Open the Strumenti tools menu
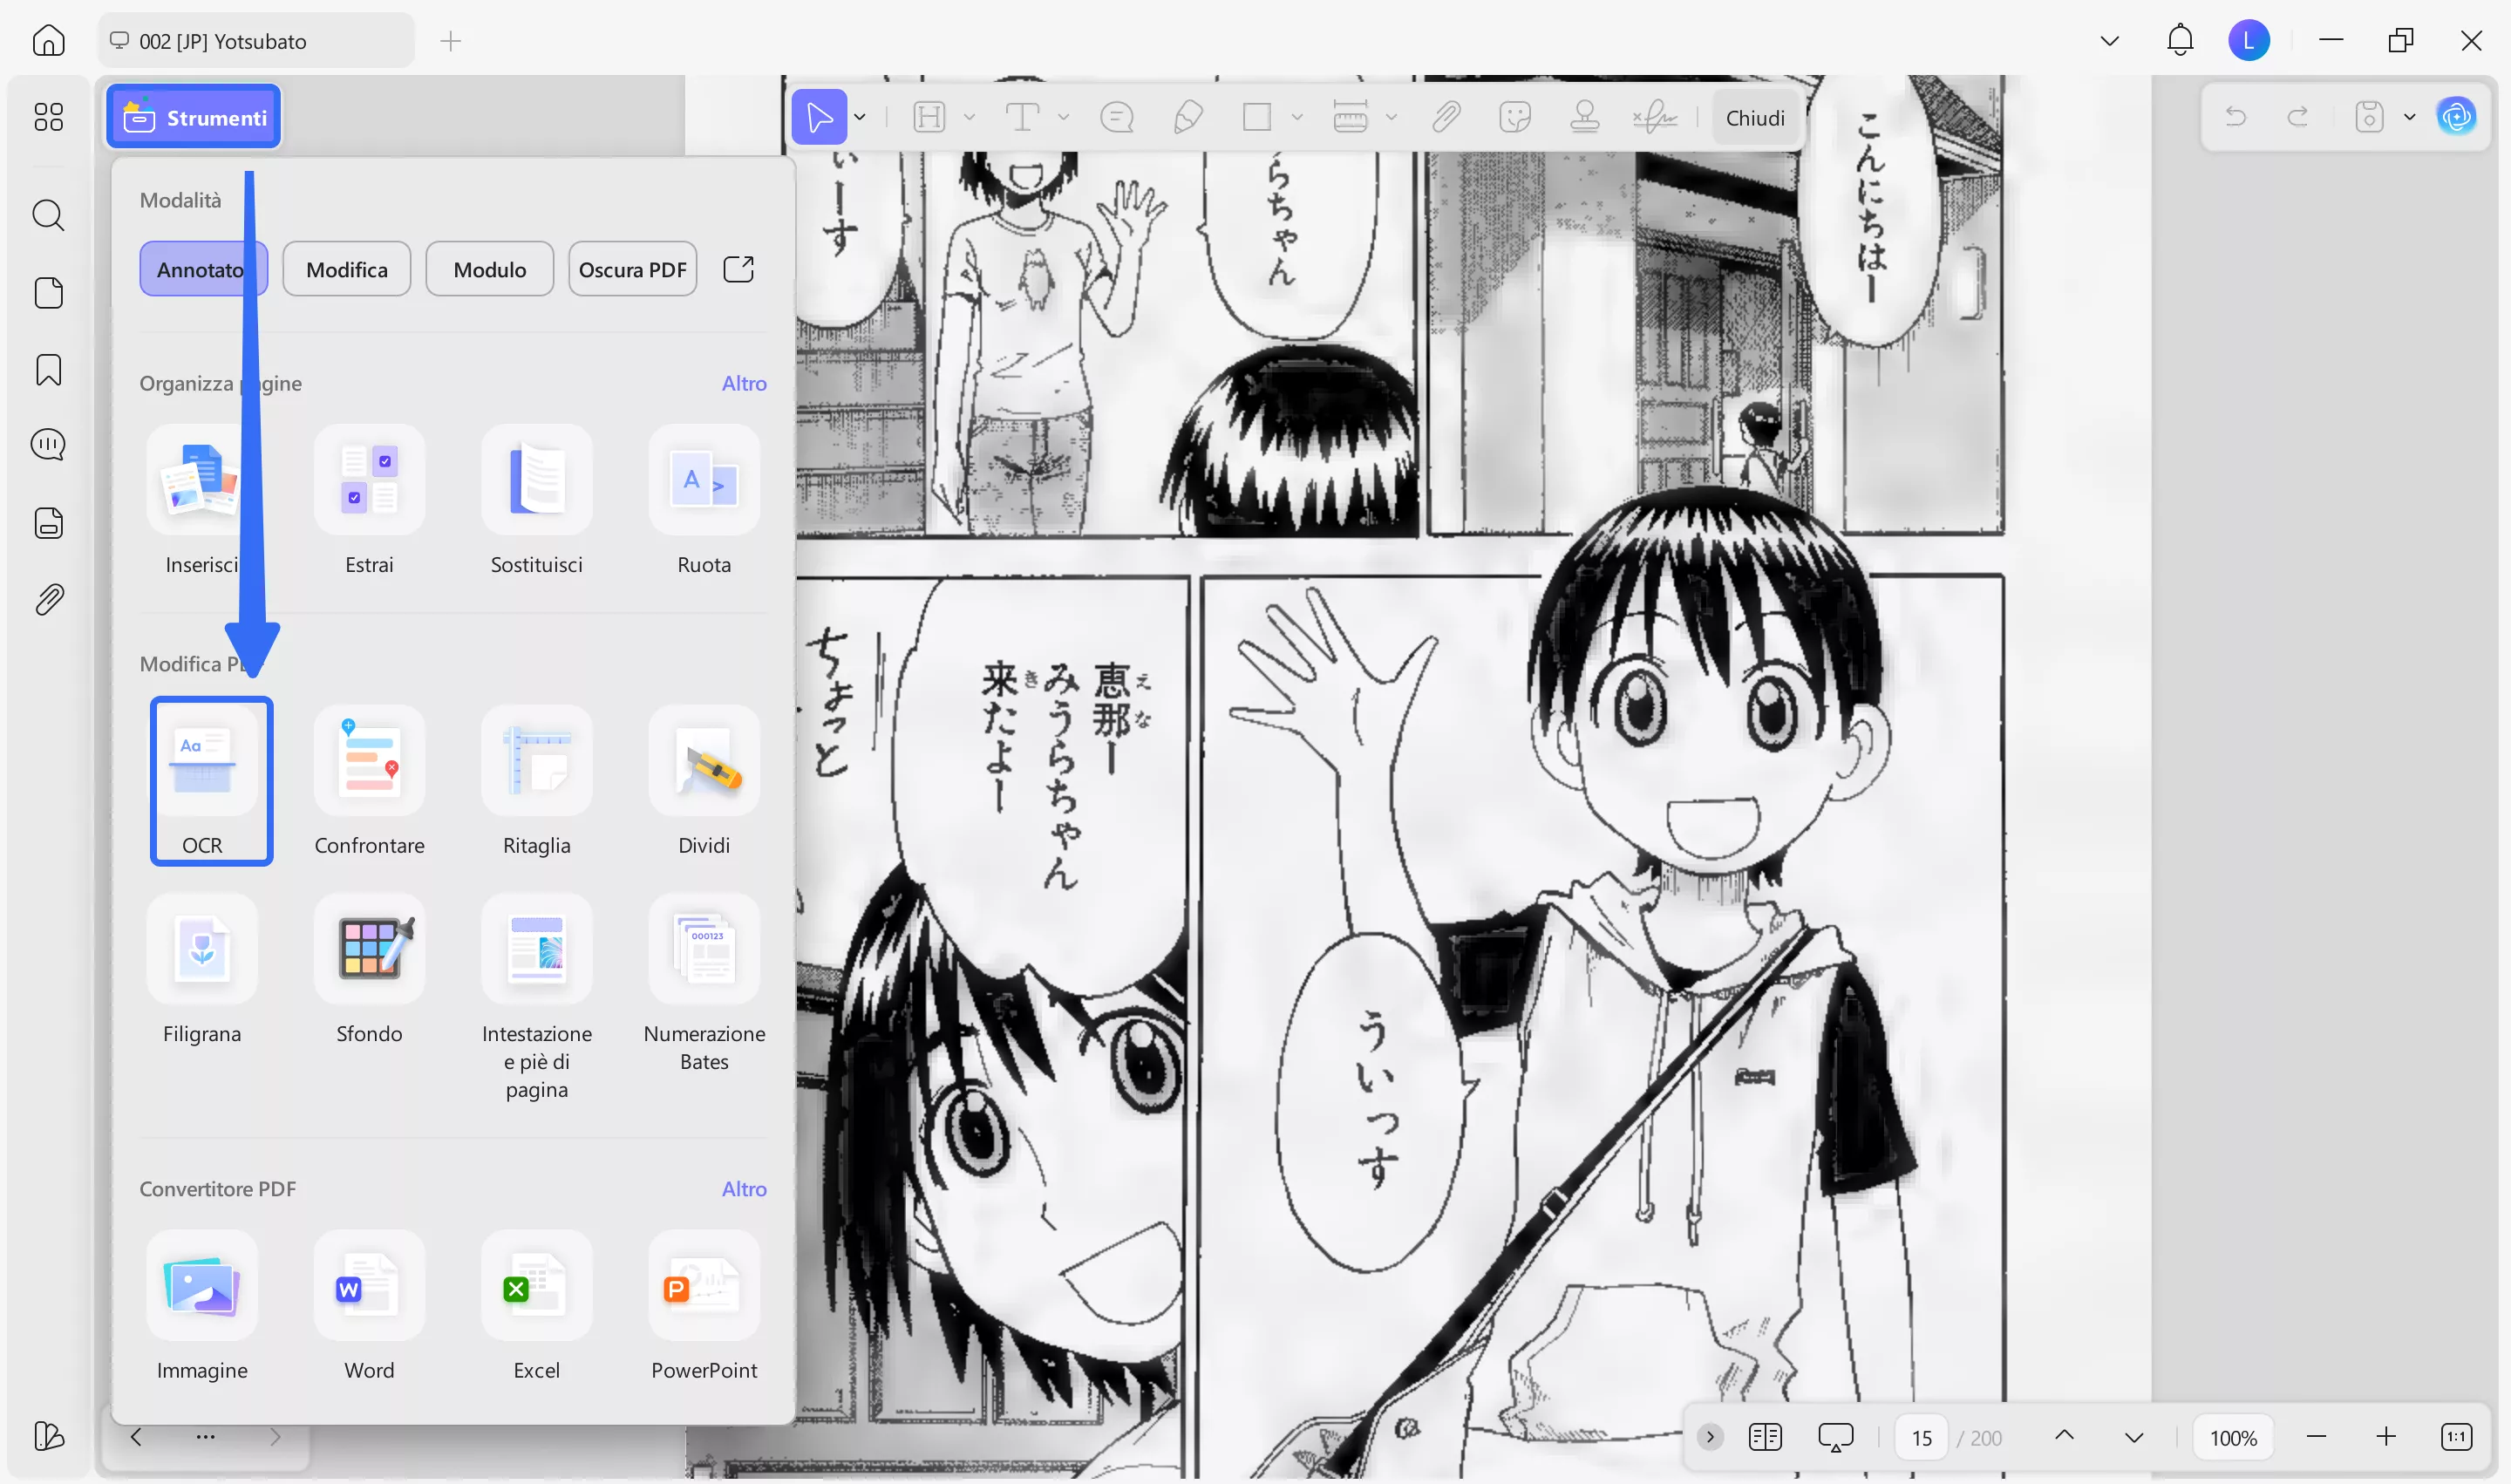Viewport: 2511px width, 1484px height. pos(194,117)
